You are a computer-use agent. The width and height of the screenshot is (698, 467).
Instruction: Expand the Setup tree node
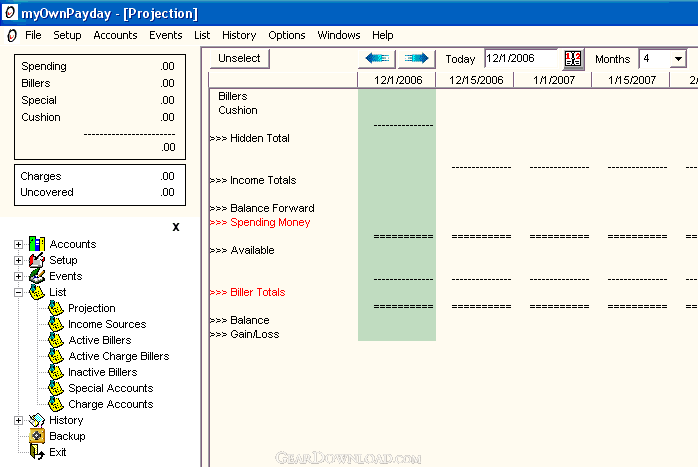coord(18,260)
